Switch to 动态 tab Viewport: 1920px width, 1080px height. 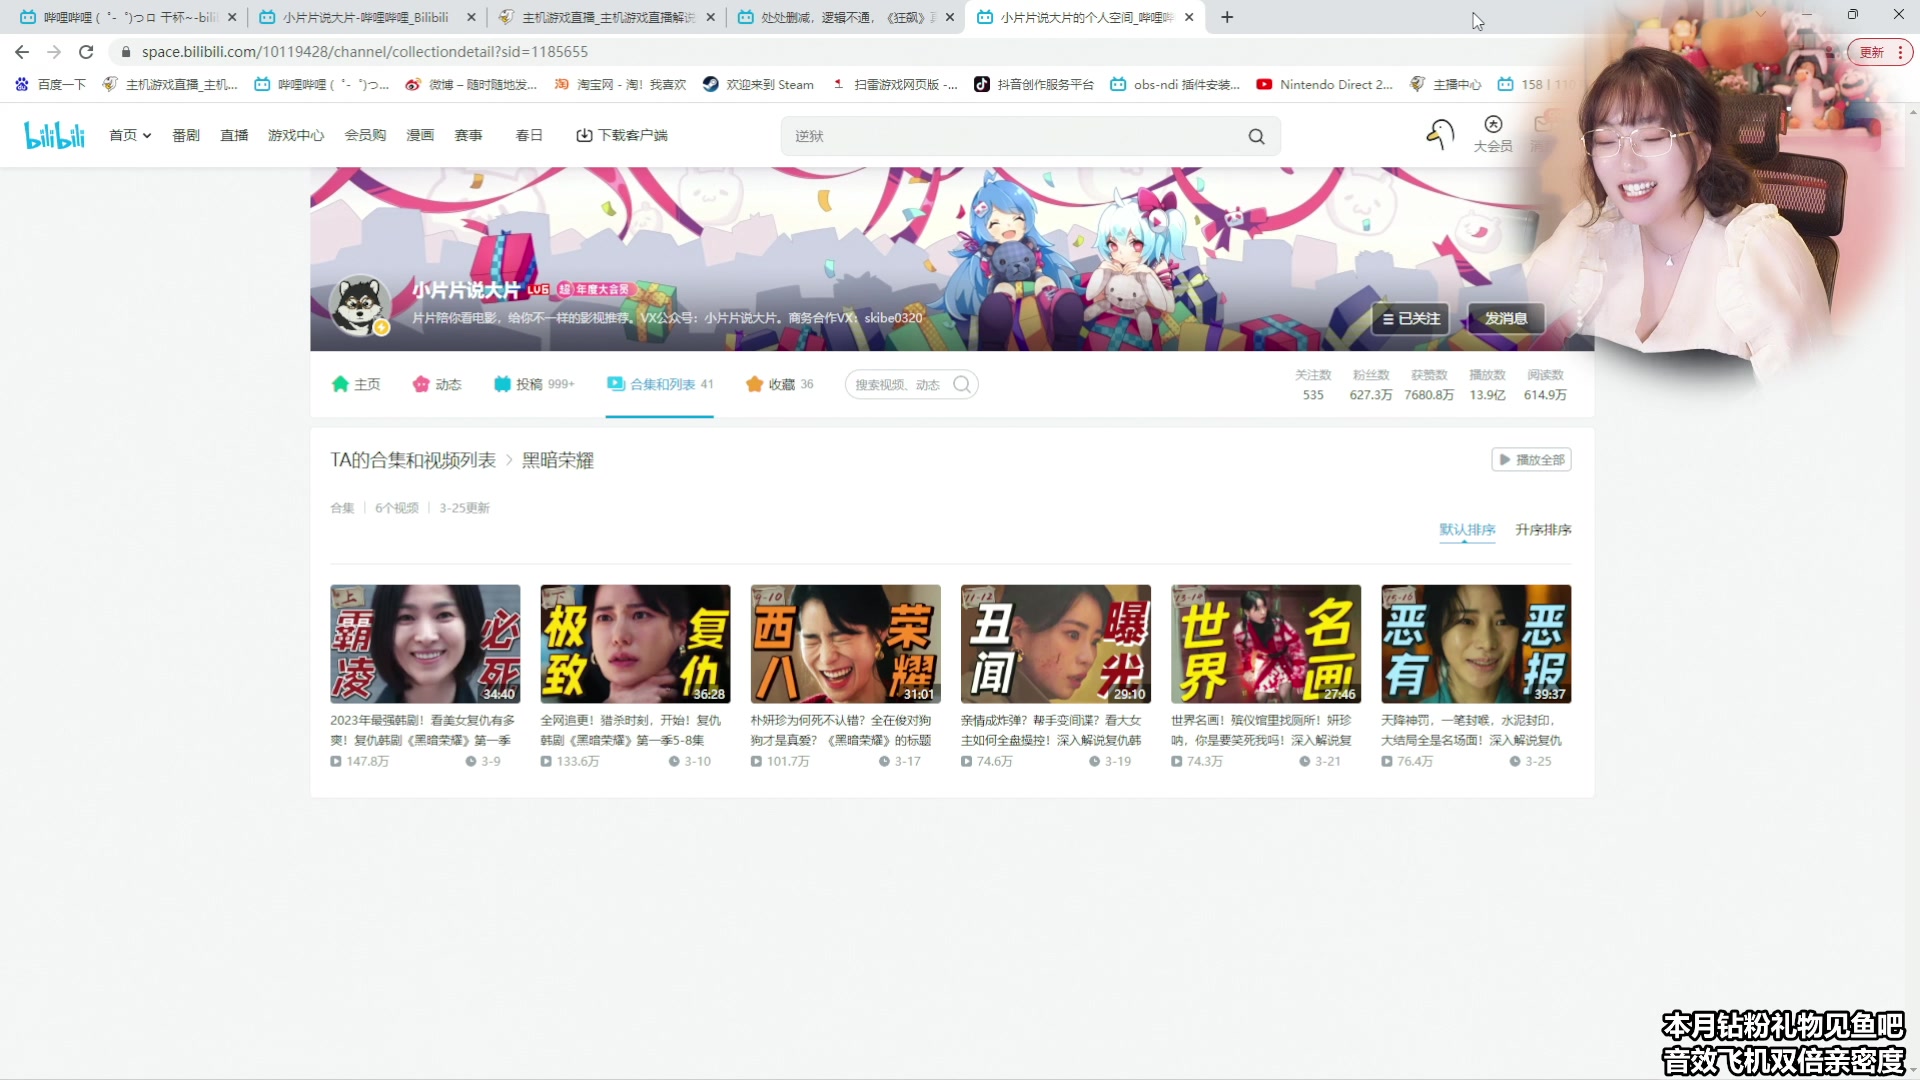tap(437, 384)
